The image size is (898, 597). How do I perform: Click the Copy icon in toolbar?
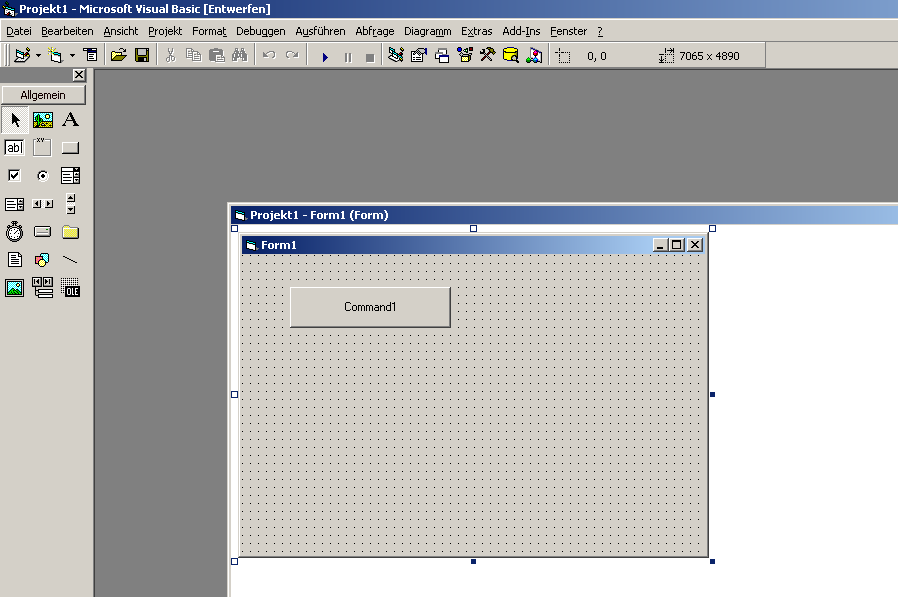click(194, 56)
